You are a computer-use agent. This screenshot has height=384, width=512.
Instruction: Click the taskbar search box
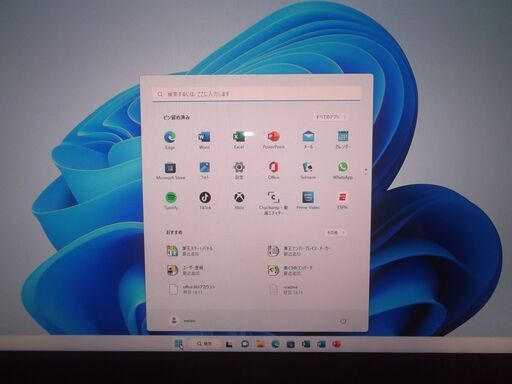[x=205, y=343]
